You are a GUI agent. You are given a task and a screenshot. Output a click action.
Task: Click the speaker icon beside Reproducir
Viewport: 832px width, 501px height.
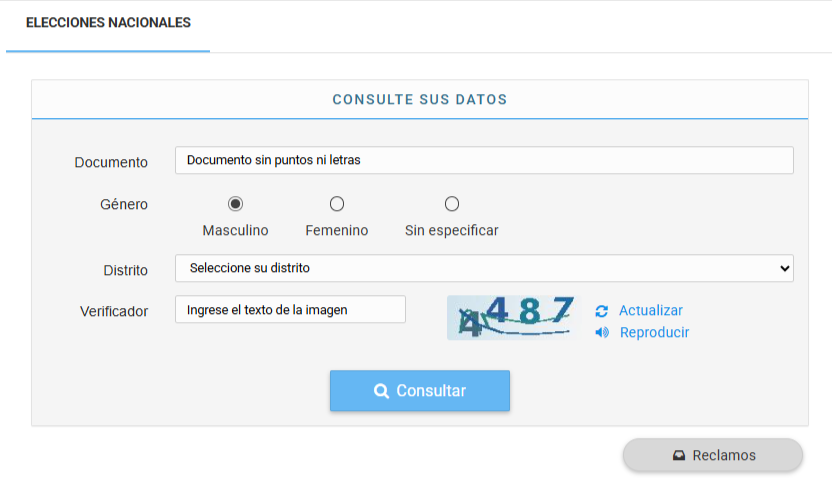pos(601,333)
